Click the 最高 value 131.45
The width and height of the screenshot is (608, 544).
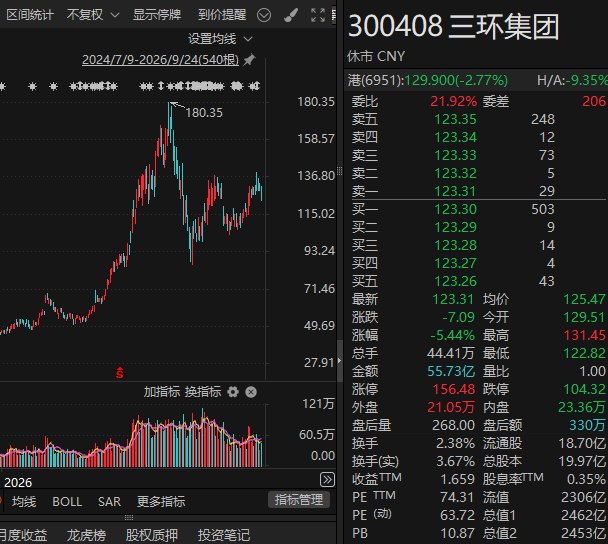pyautogui.click(x=584, y=335)
